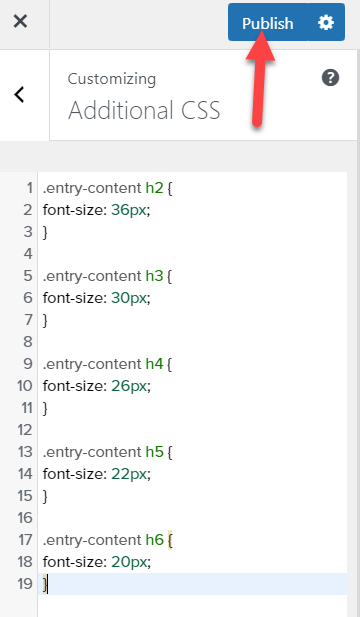This screenshot has height=617, width=360.
Task: Close the Customizer with the X icon
Action: 20,21
